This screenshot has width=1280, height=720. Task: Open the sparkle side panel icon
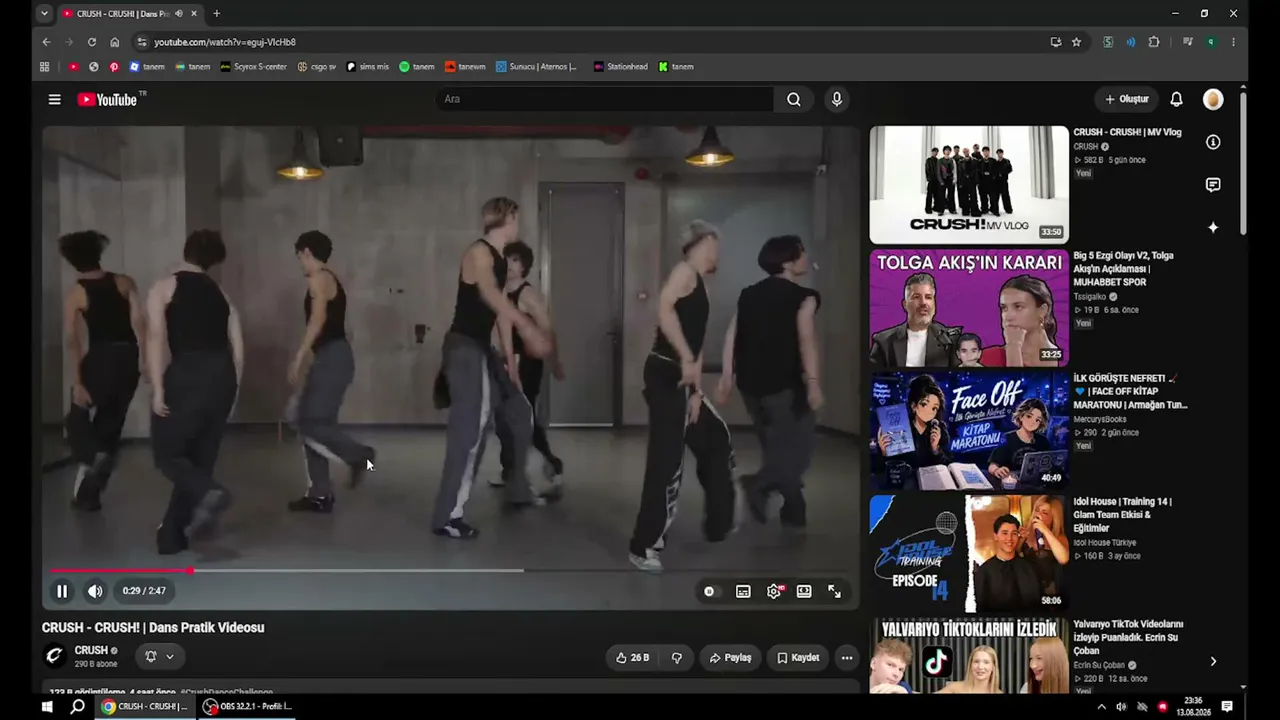point(1213,227)
